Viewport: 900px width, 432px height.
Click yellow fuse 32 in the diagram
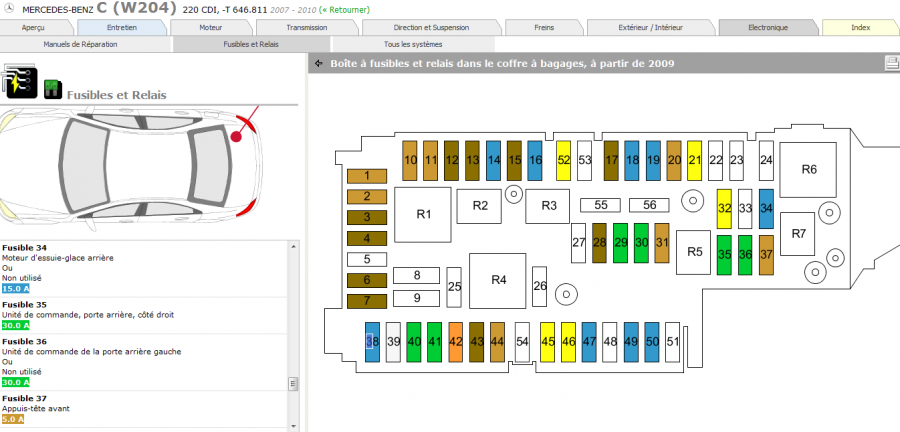[724, 209]
